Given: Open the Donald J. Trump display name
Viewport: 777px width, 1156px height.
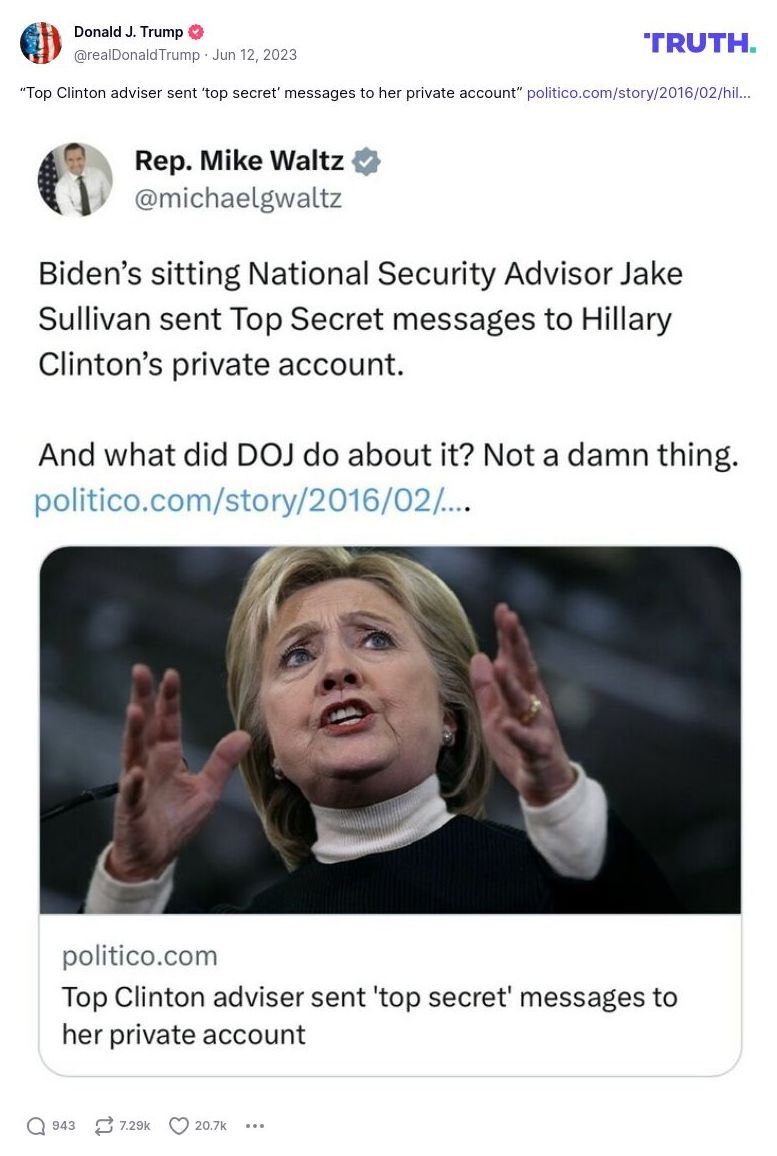Looking at the screenshot, I should [128, 32].
